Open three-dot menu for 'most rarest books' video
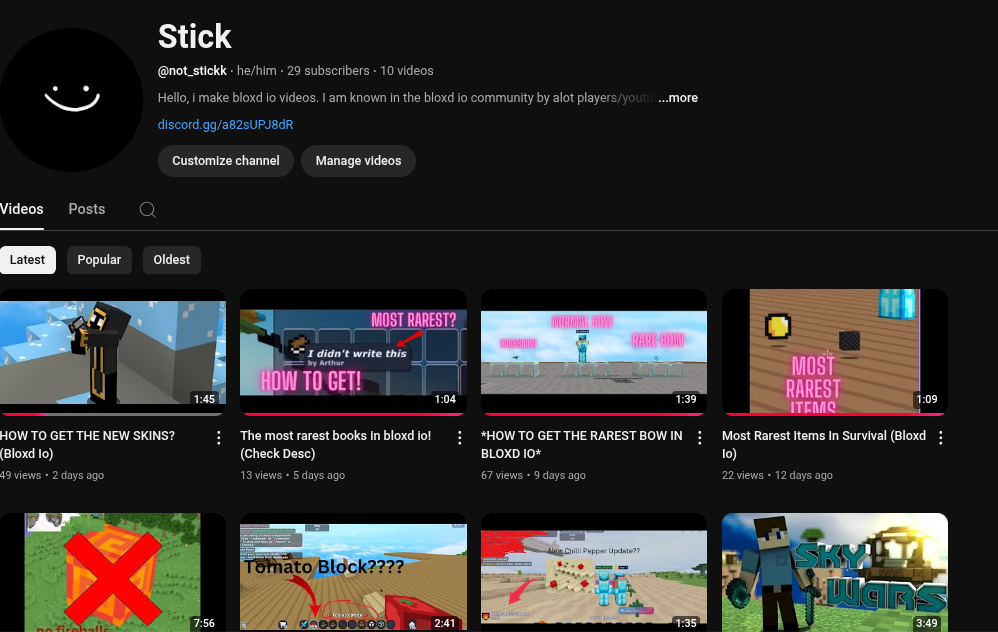 point(460,438)
